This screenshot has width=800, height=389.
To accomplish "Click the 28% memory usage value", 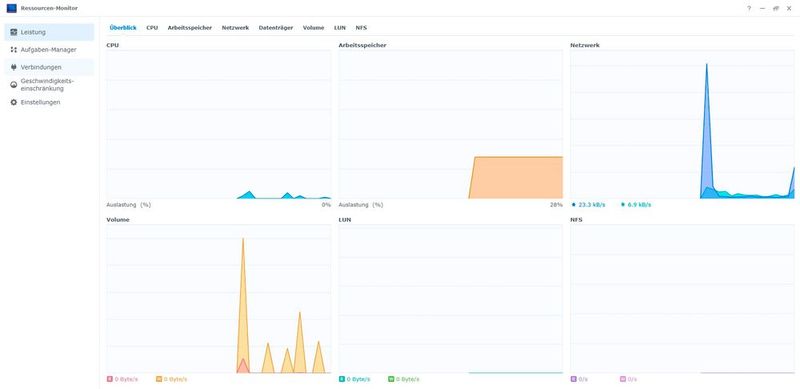I will [557, 205].
